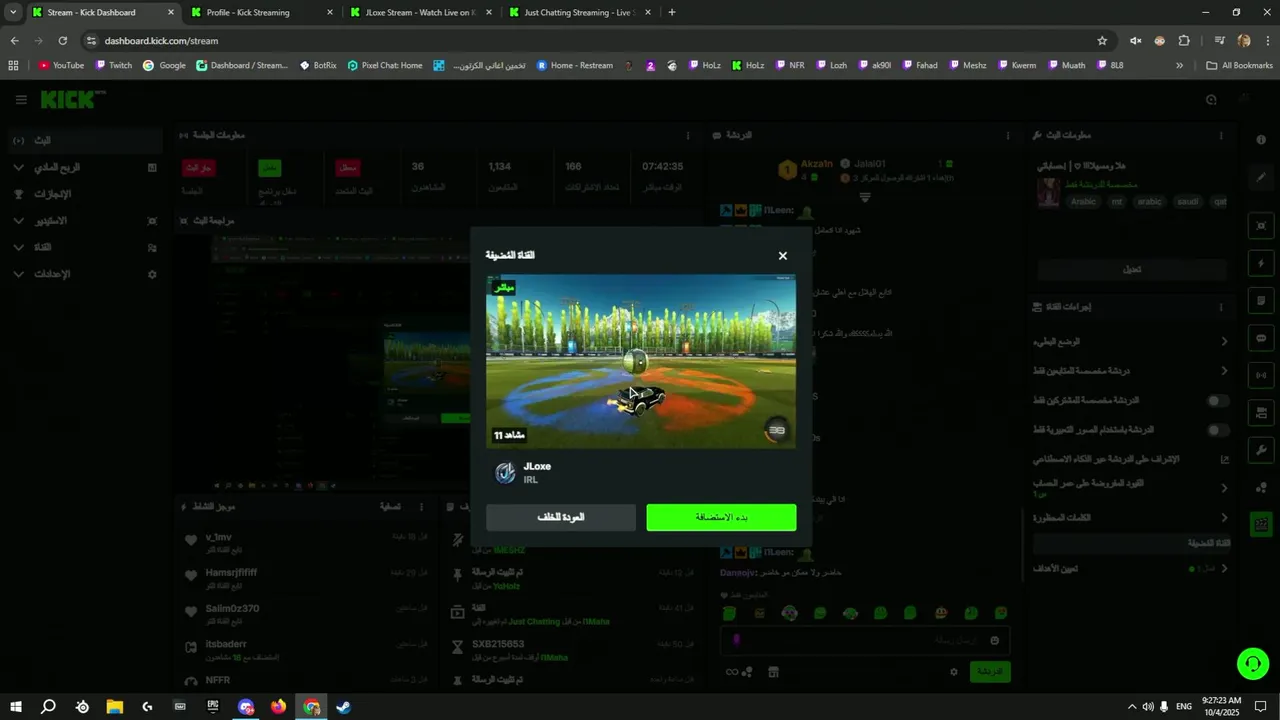Click the Arabic tag chip

(1084, 201)
